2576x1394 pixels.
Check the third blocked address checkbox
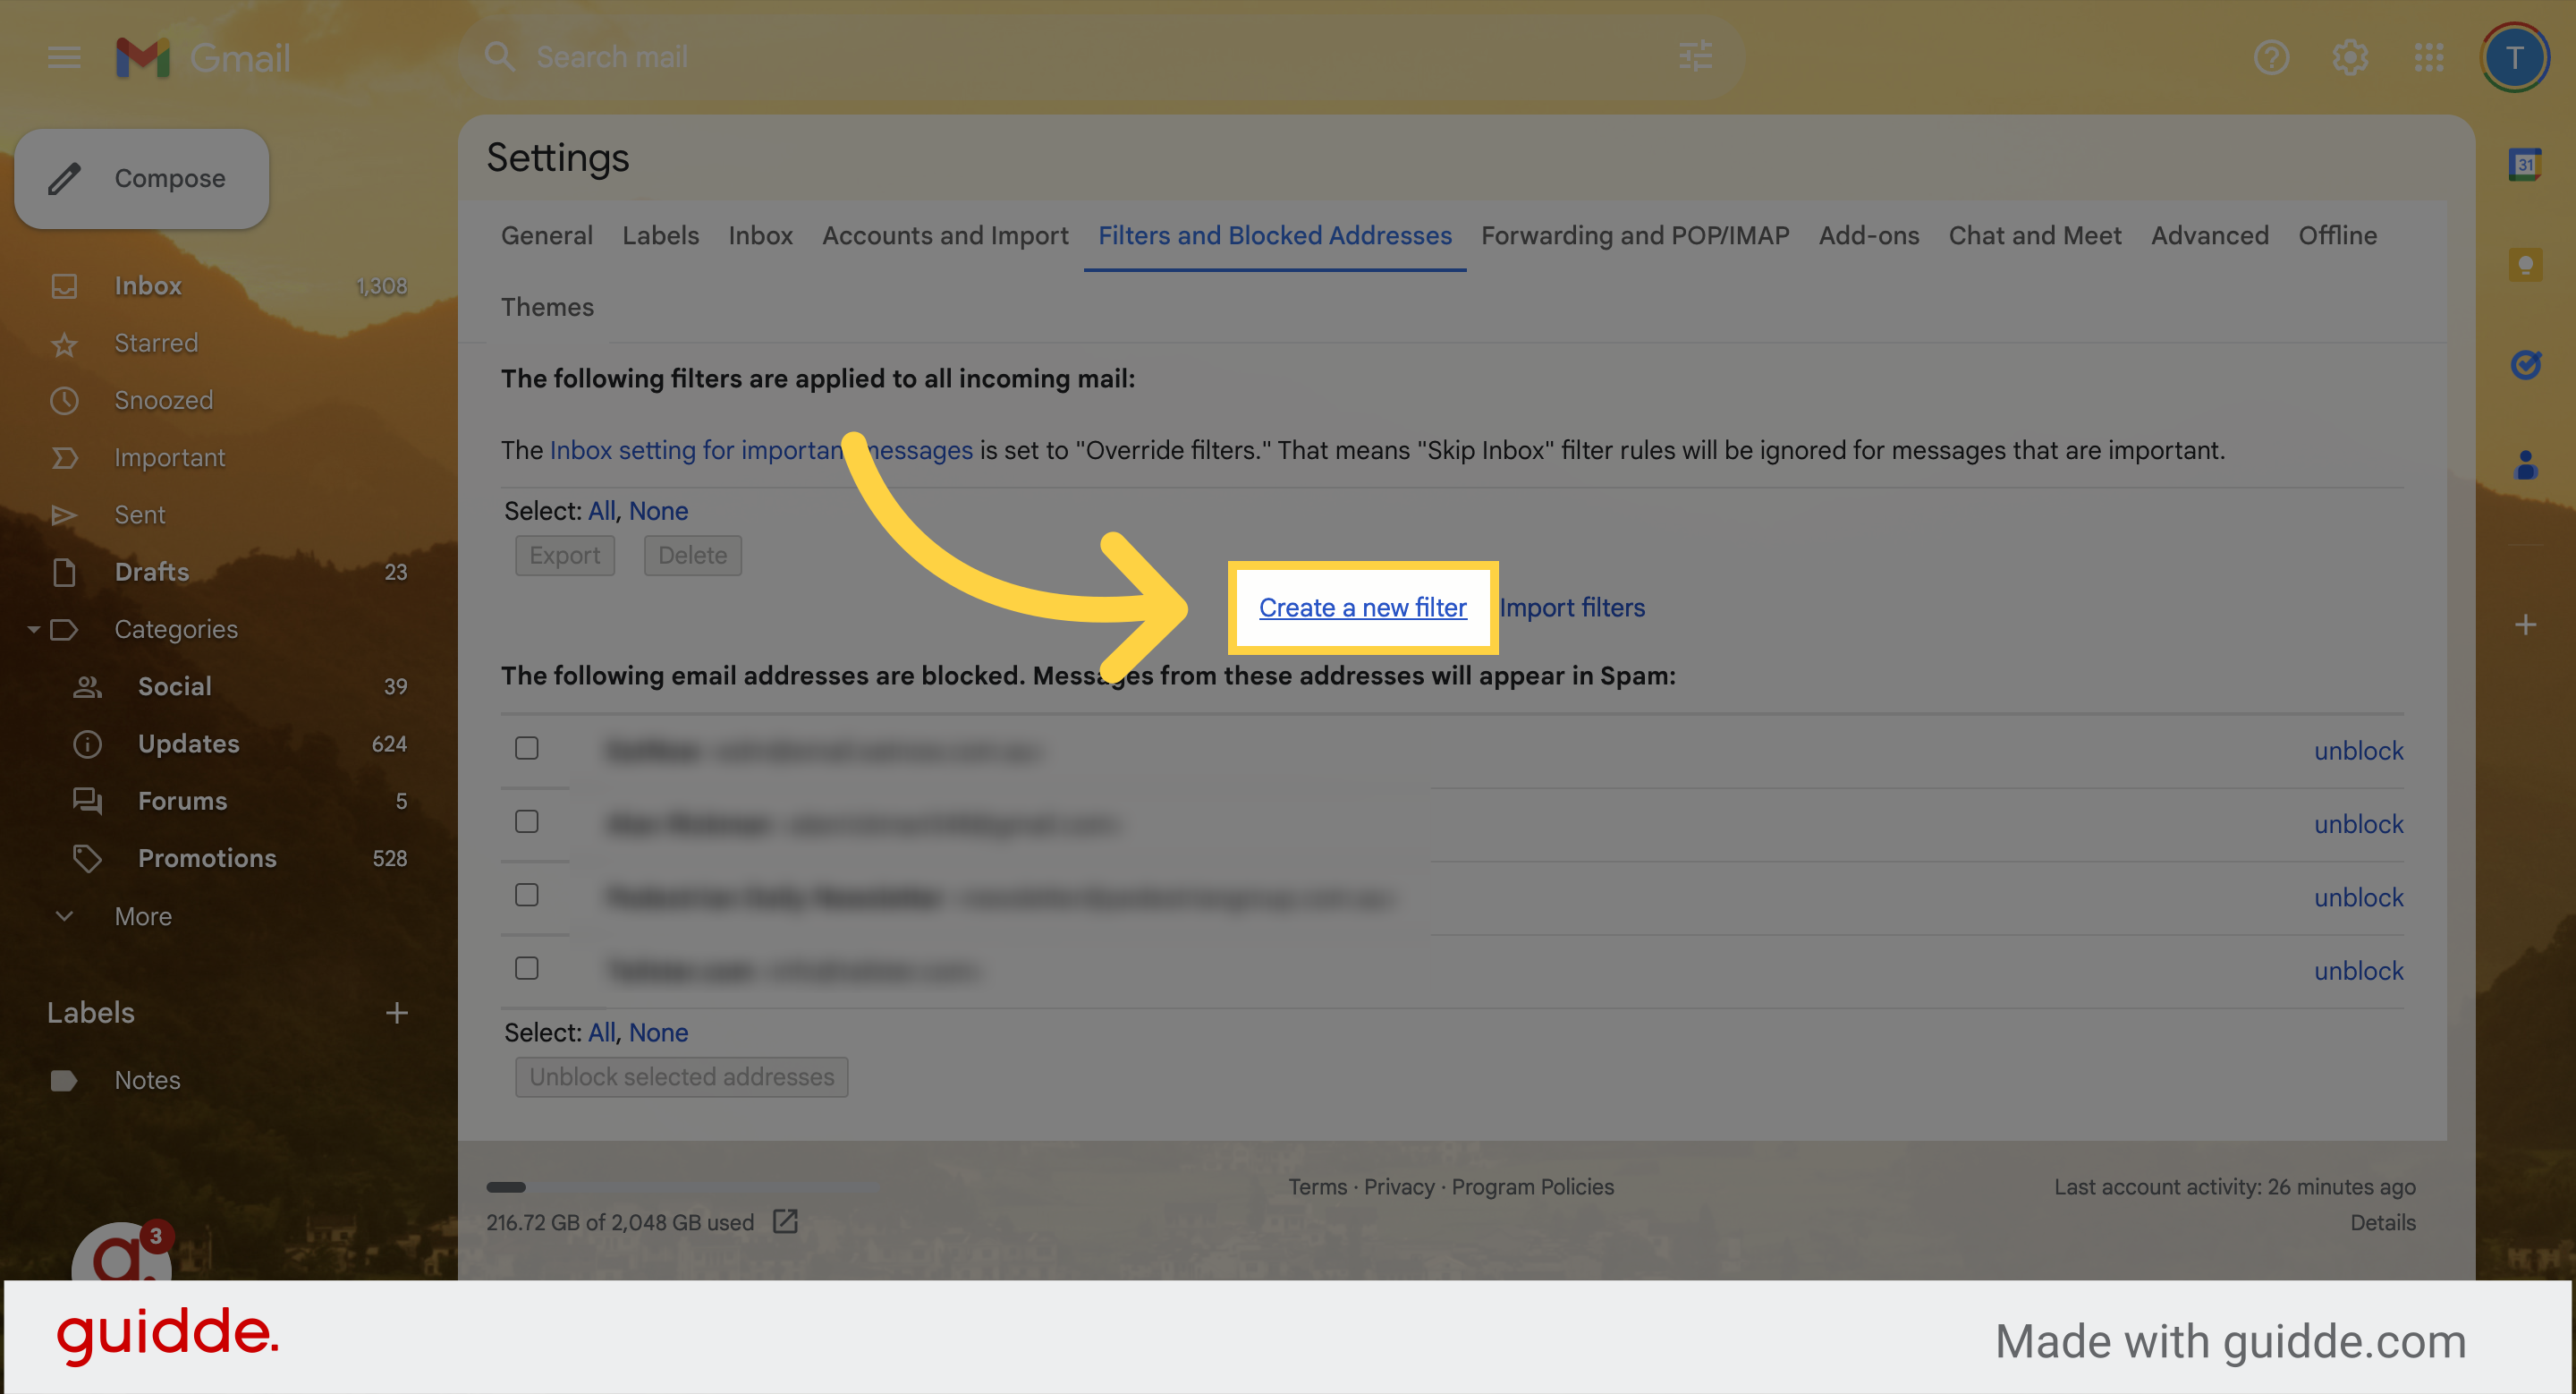click(529, 895)
